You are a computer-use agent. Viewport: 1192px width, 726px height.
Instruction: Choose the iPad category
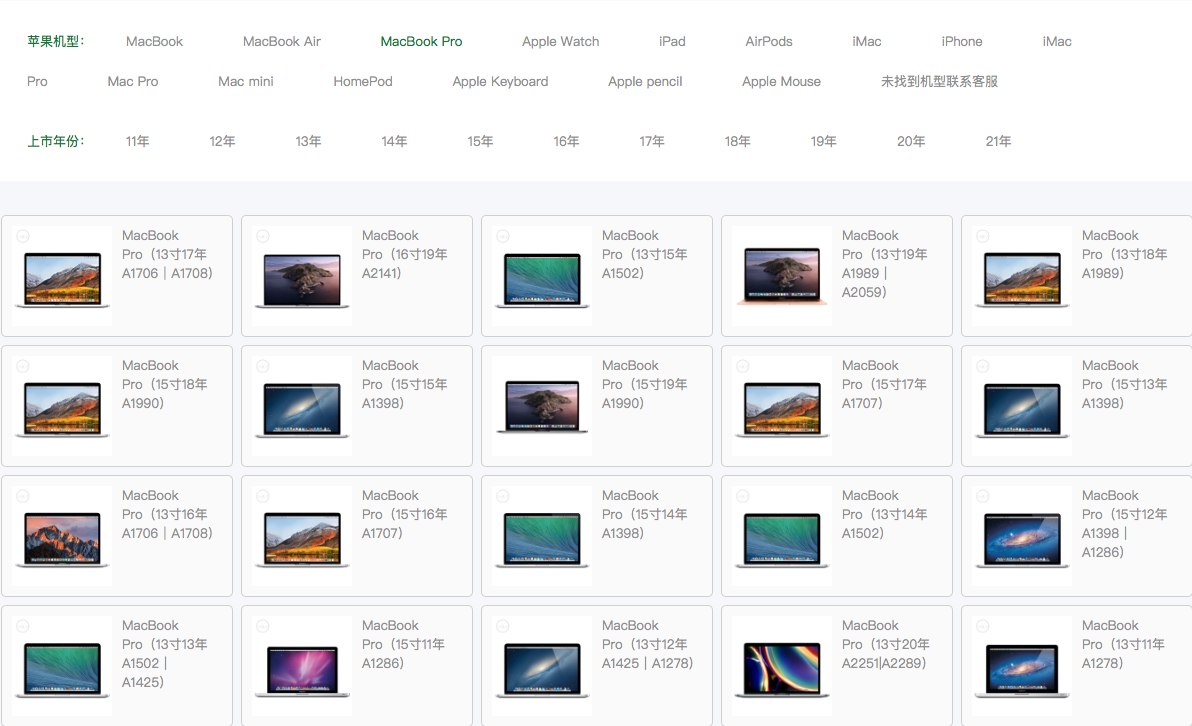click(x=672, y=42)
